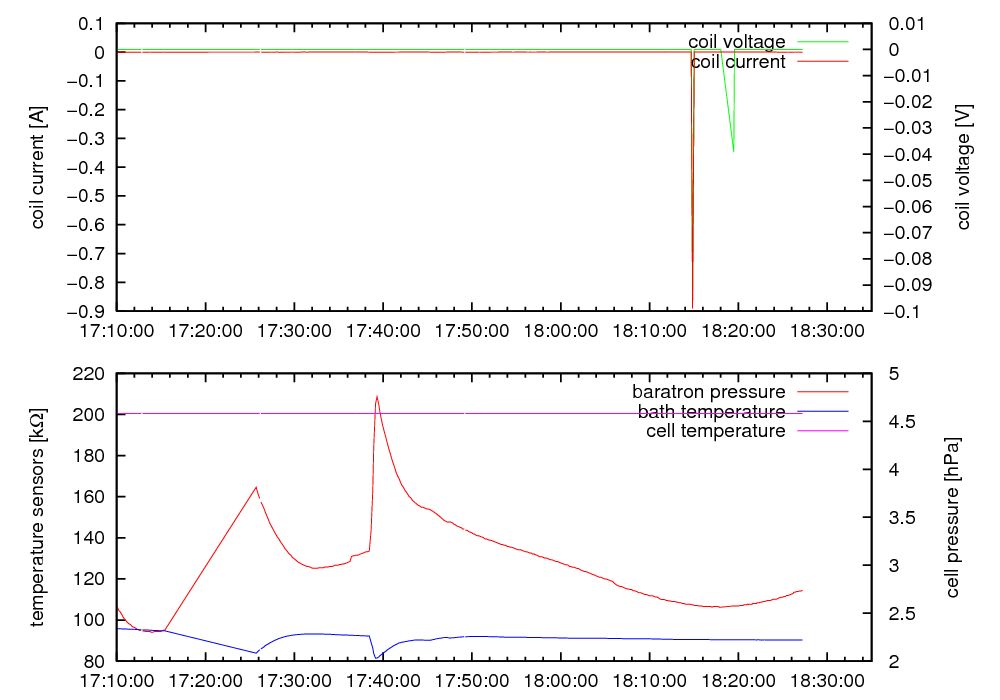The height and width of the screenshot is (700, 1000).
Task: Click the magenta cell temperature legend line sample
Action: point(821,431)
